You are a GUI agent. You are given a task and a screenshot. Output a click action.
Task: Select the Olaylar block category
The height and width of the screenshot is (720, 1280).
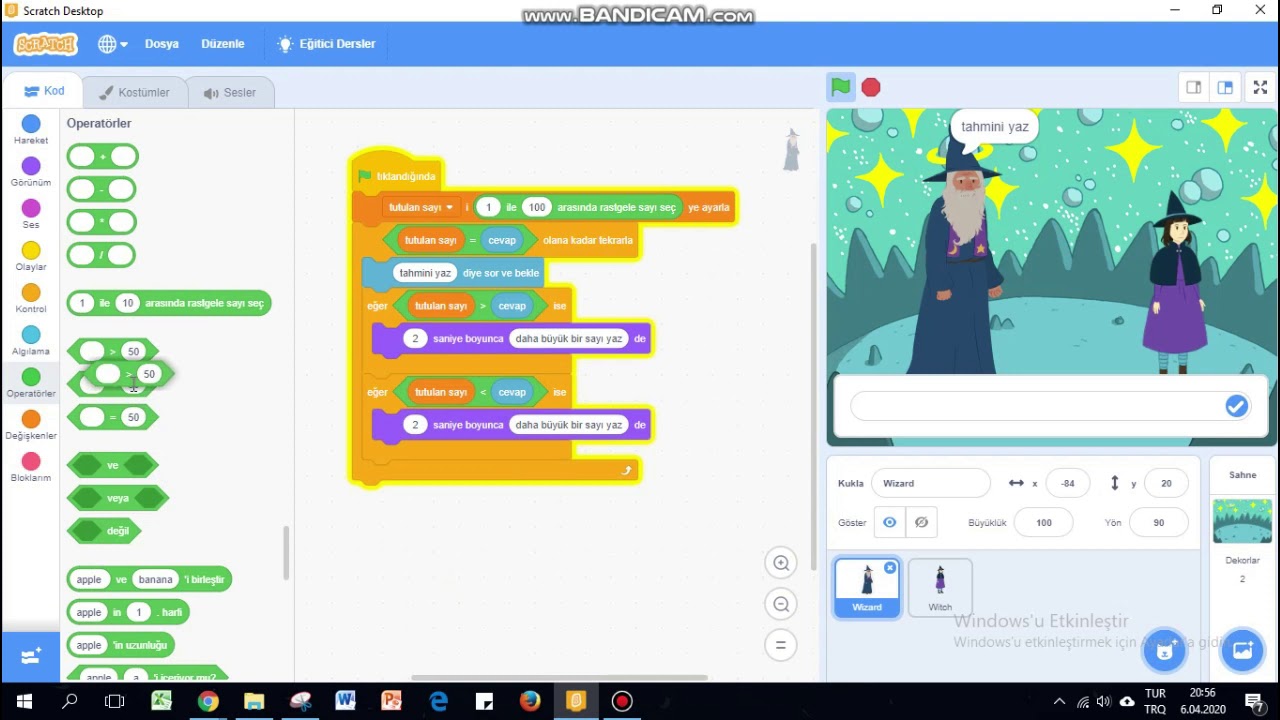[31, 256]
